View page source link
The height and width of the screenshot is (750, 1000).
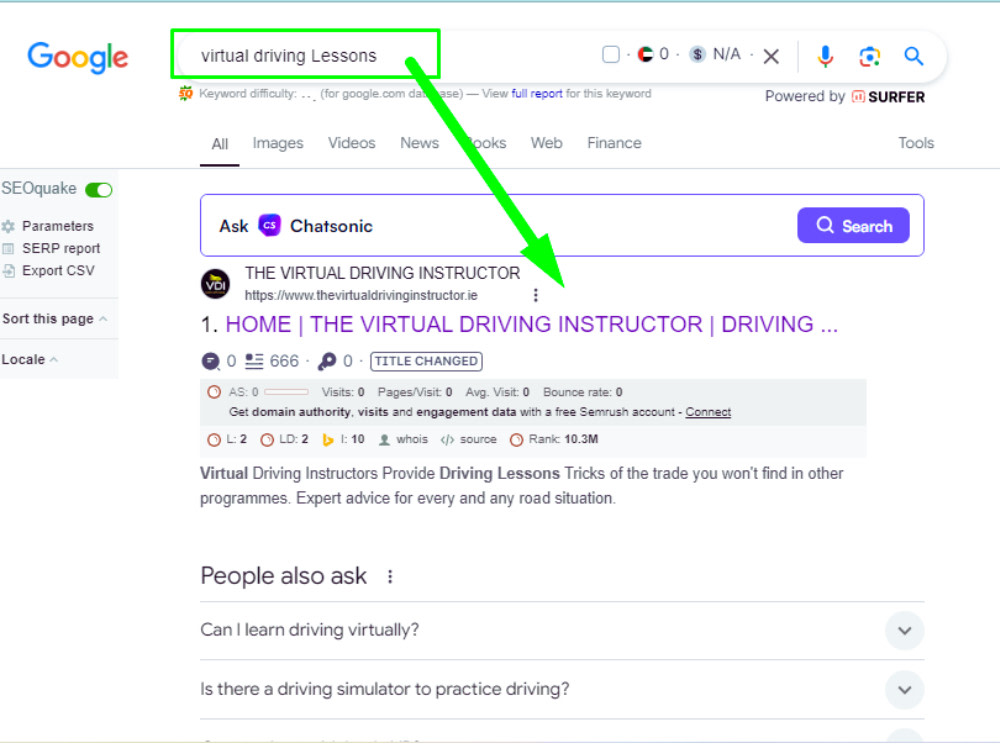coord(469,439)
